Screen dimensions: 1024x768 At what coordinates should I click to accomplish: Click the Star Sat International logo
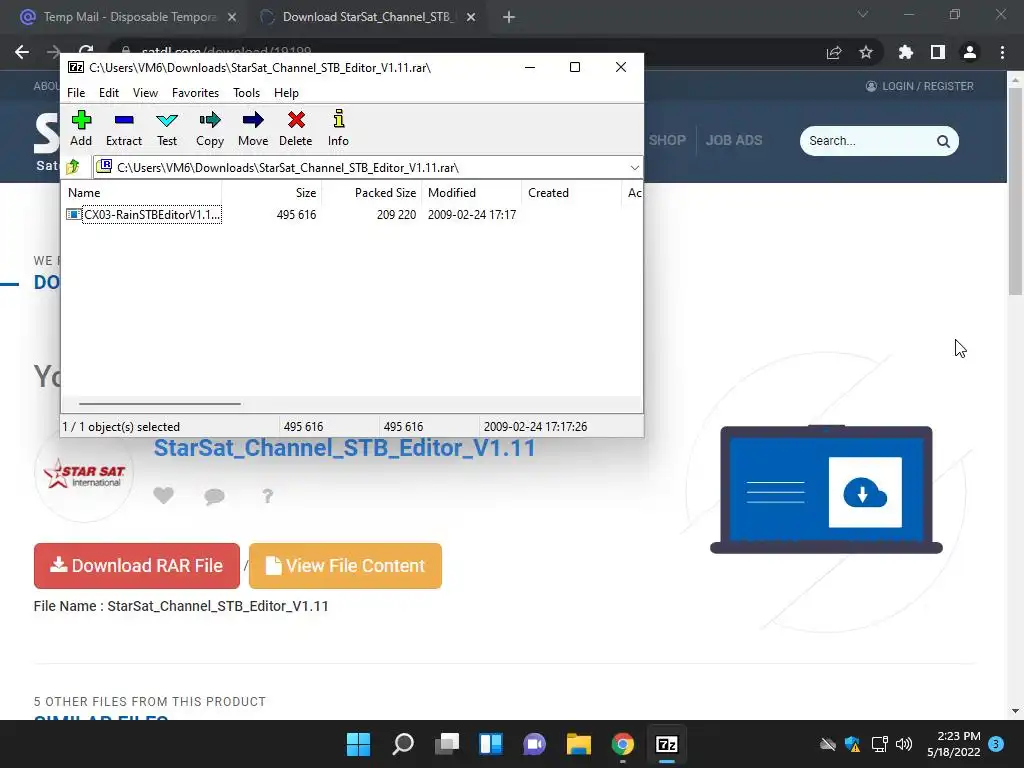point(84,473)
